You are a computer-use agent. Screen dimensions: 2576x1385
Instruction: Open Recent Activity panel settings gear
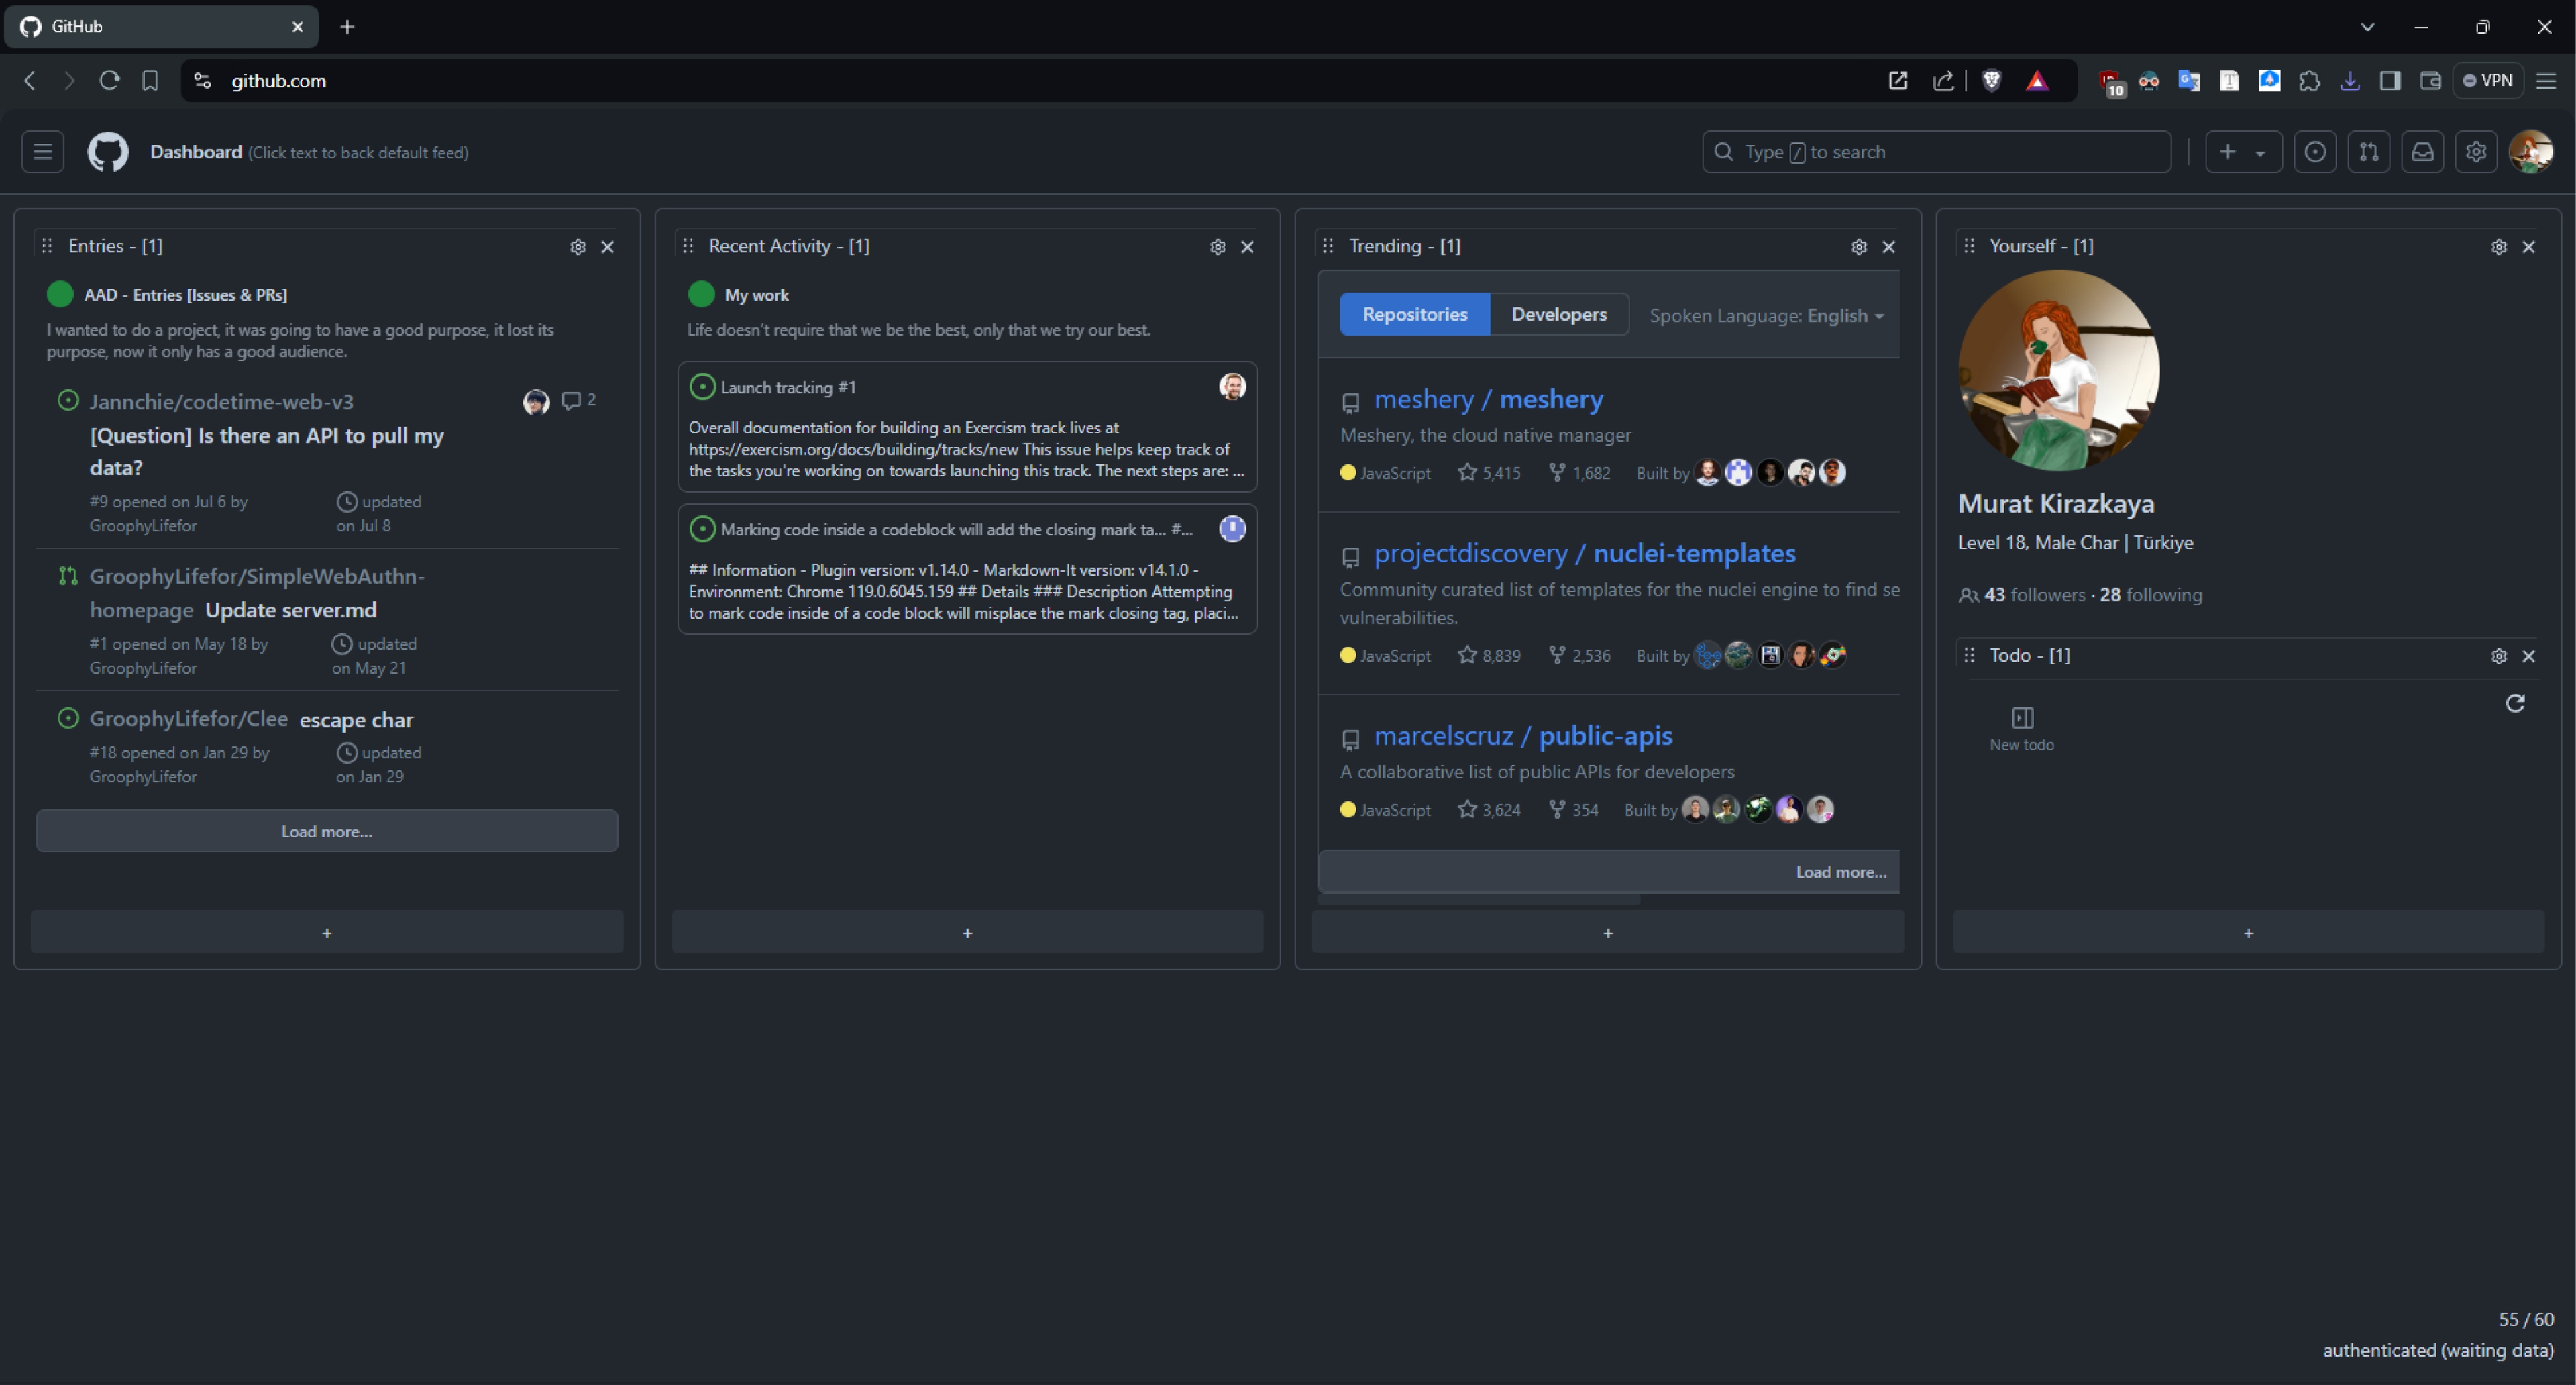(x=1217, y=246)
